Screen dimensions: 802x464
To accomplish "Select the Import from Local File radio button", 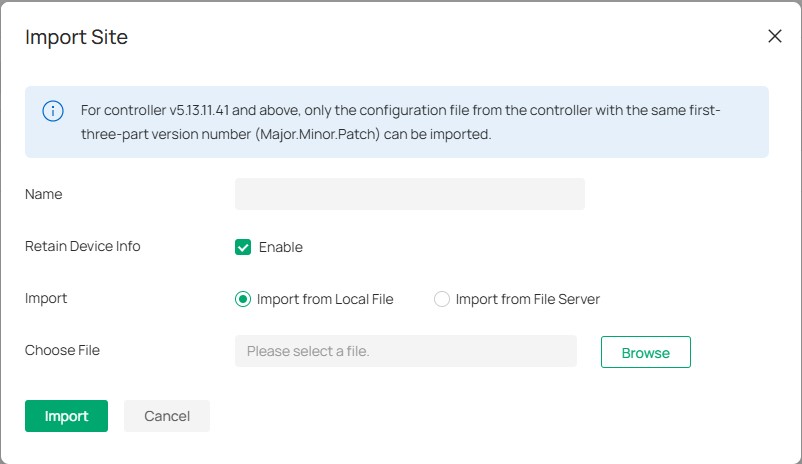I will [242, 299].
